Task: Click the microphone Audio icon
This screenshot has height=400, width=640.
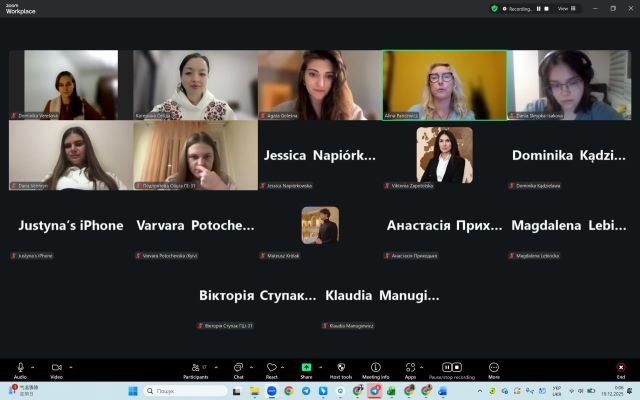Action: 20,367
